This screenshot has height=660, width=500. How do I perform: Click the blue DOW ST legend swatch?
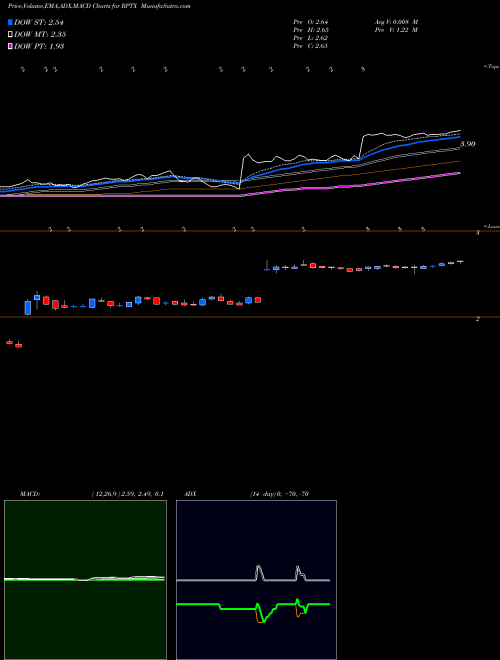[10, 22]
